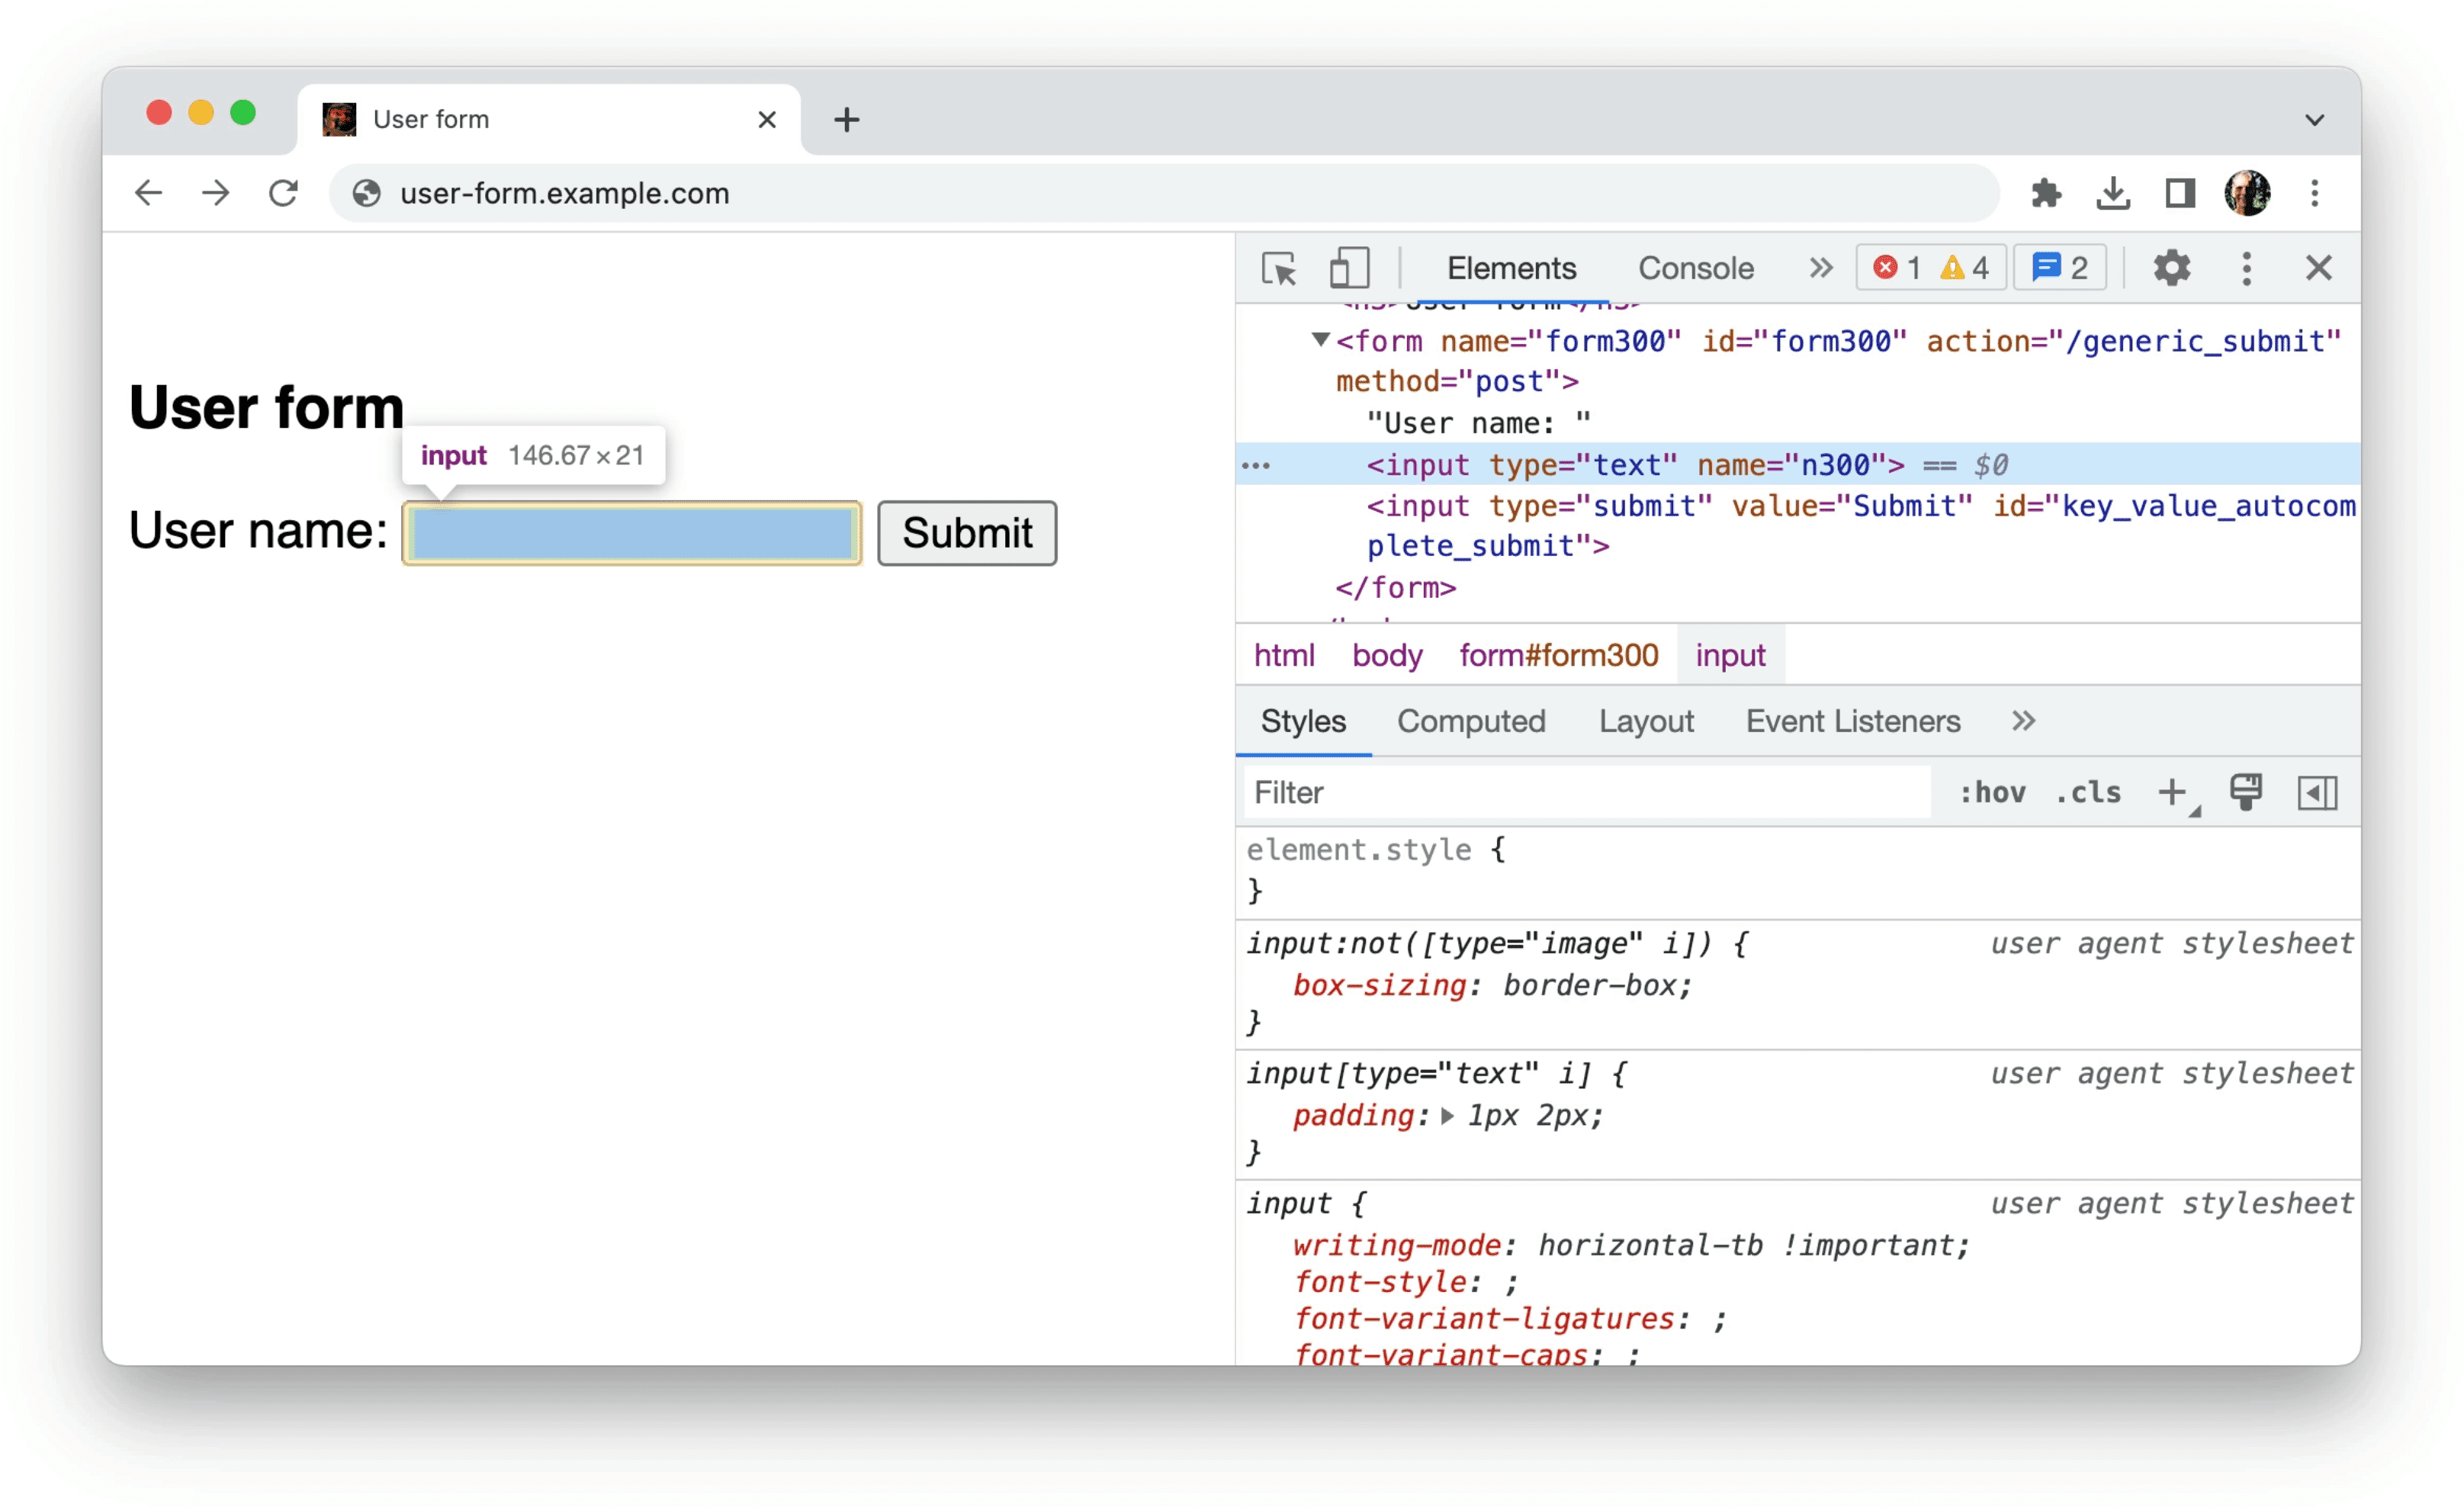Image resolution: width=2464 pixels, height=1507 pixels.
Task: Click the Elements panel tab
Action: coord(1511,268)
